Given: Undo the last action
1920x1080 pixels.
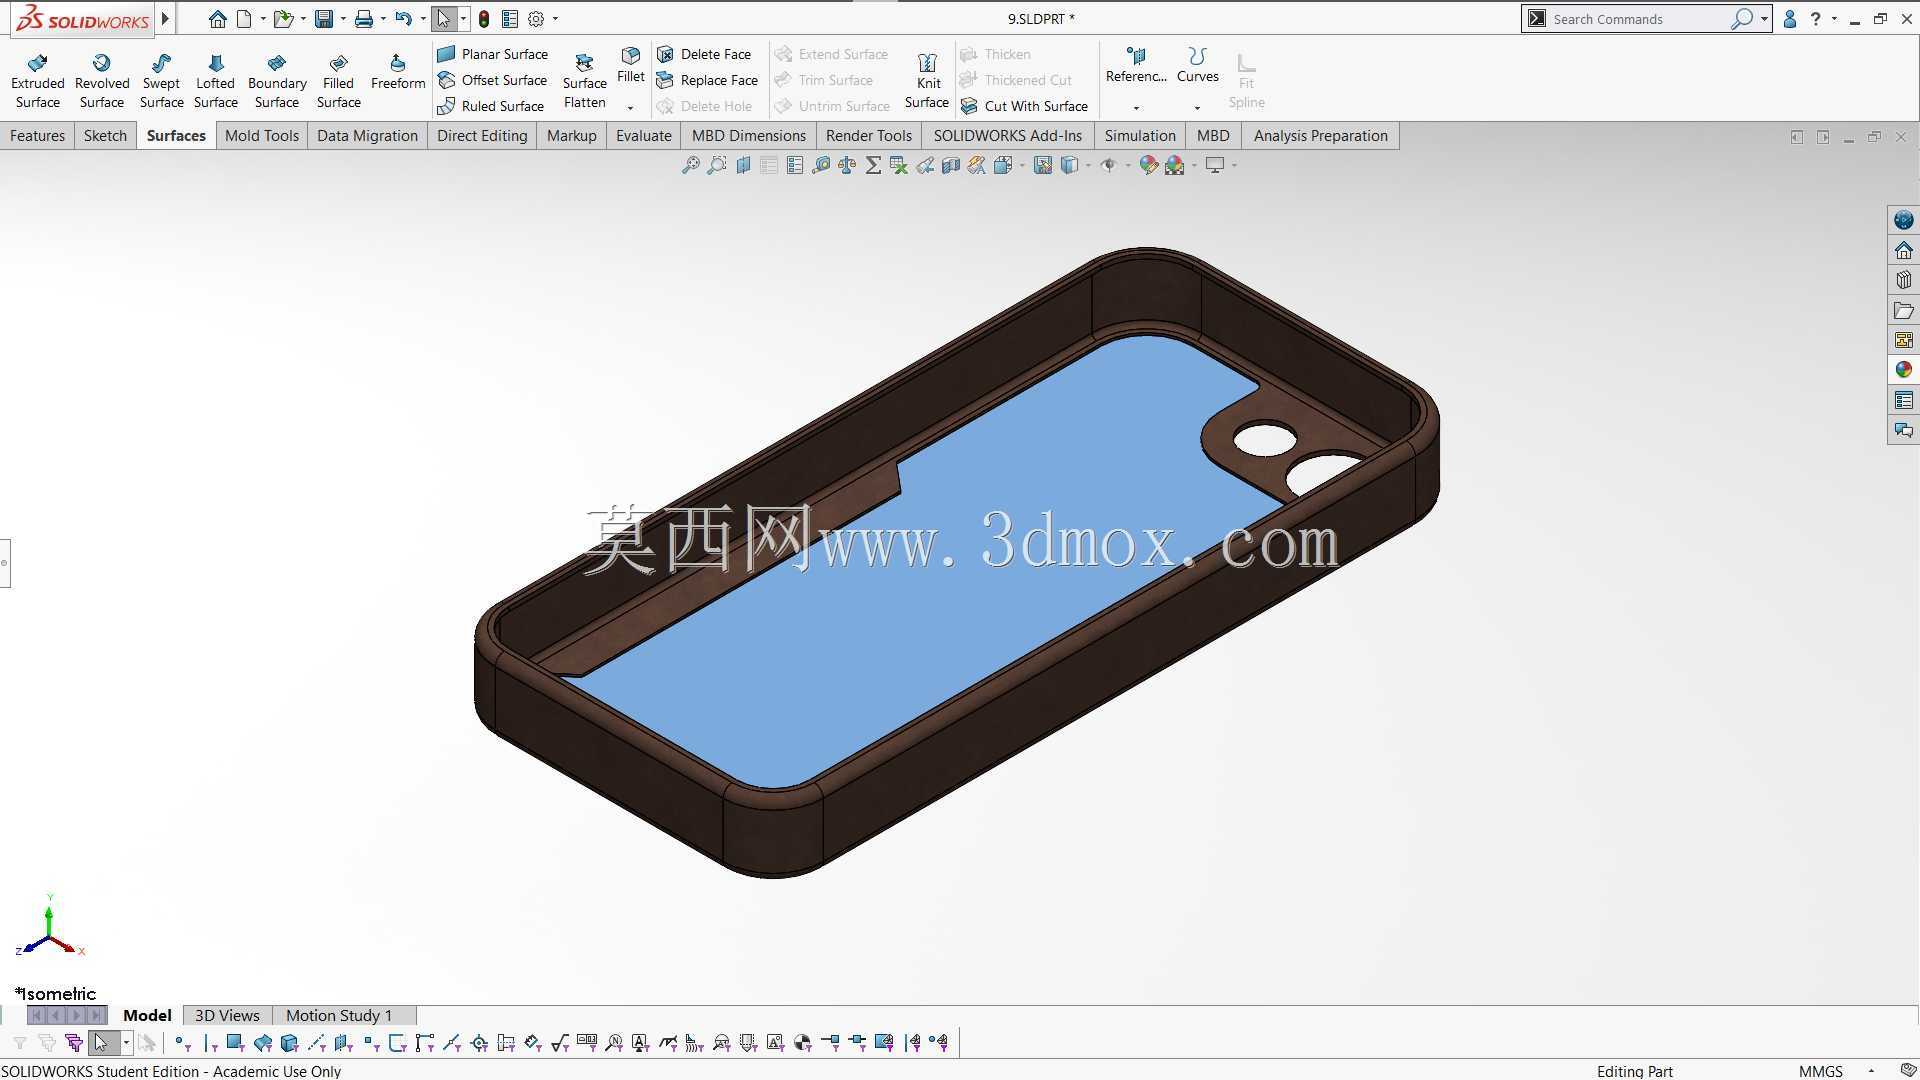Looking at the screenshot, I should pos(403,18).
